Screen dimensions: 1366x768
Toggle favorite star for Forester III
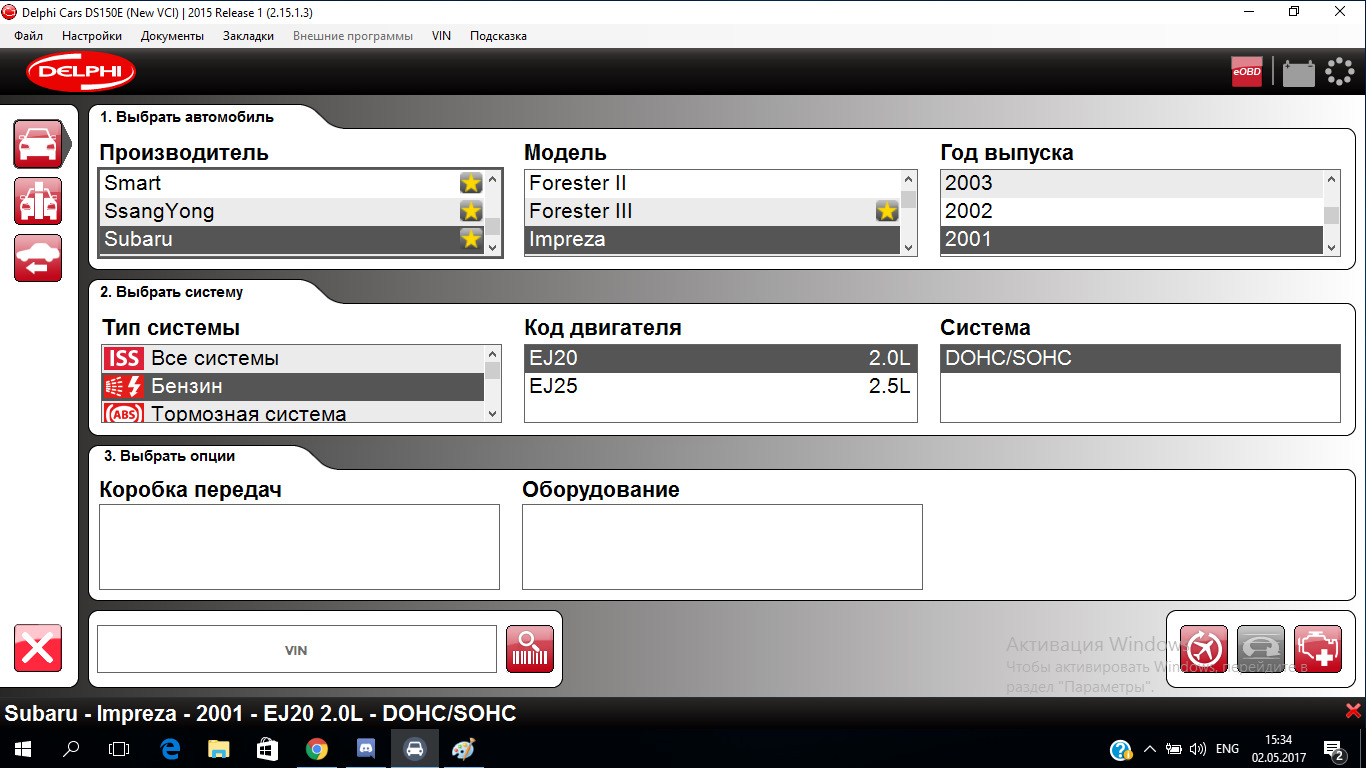(887, 211)
